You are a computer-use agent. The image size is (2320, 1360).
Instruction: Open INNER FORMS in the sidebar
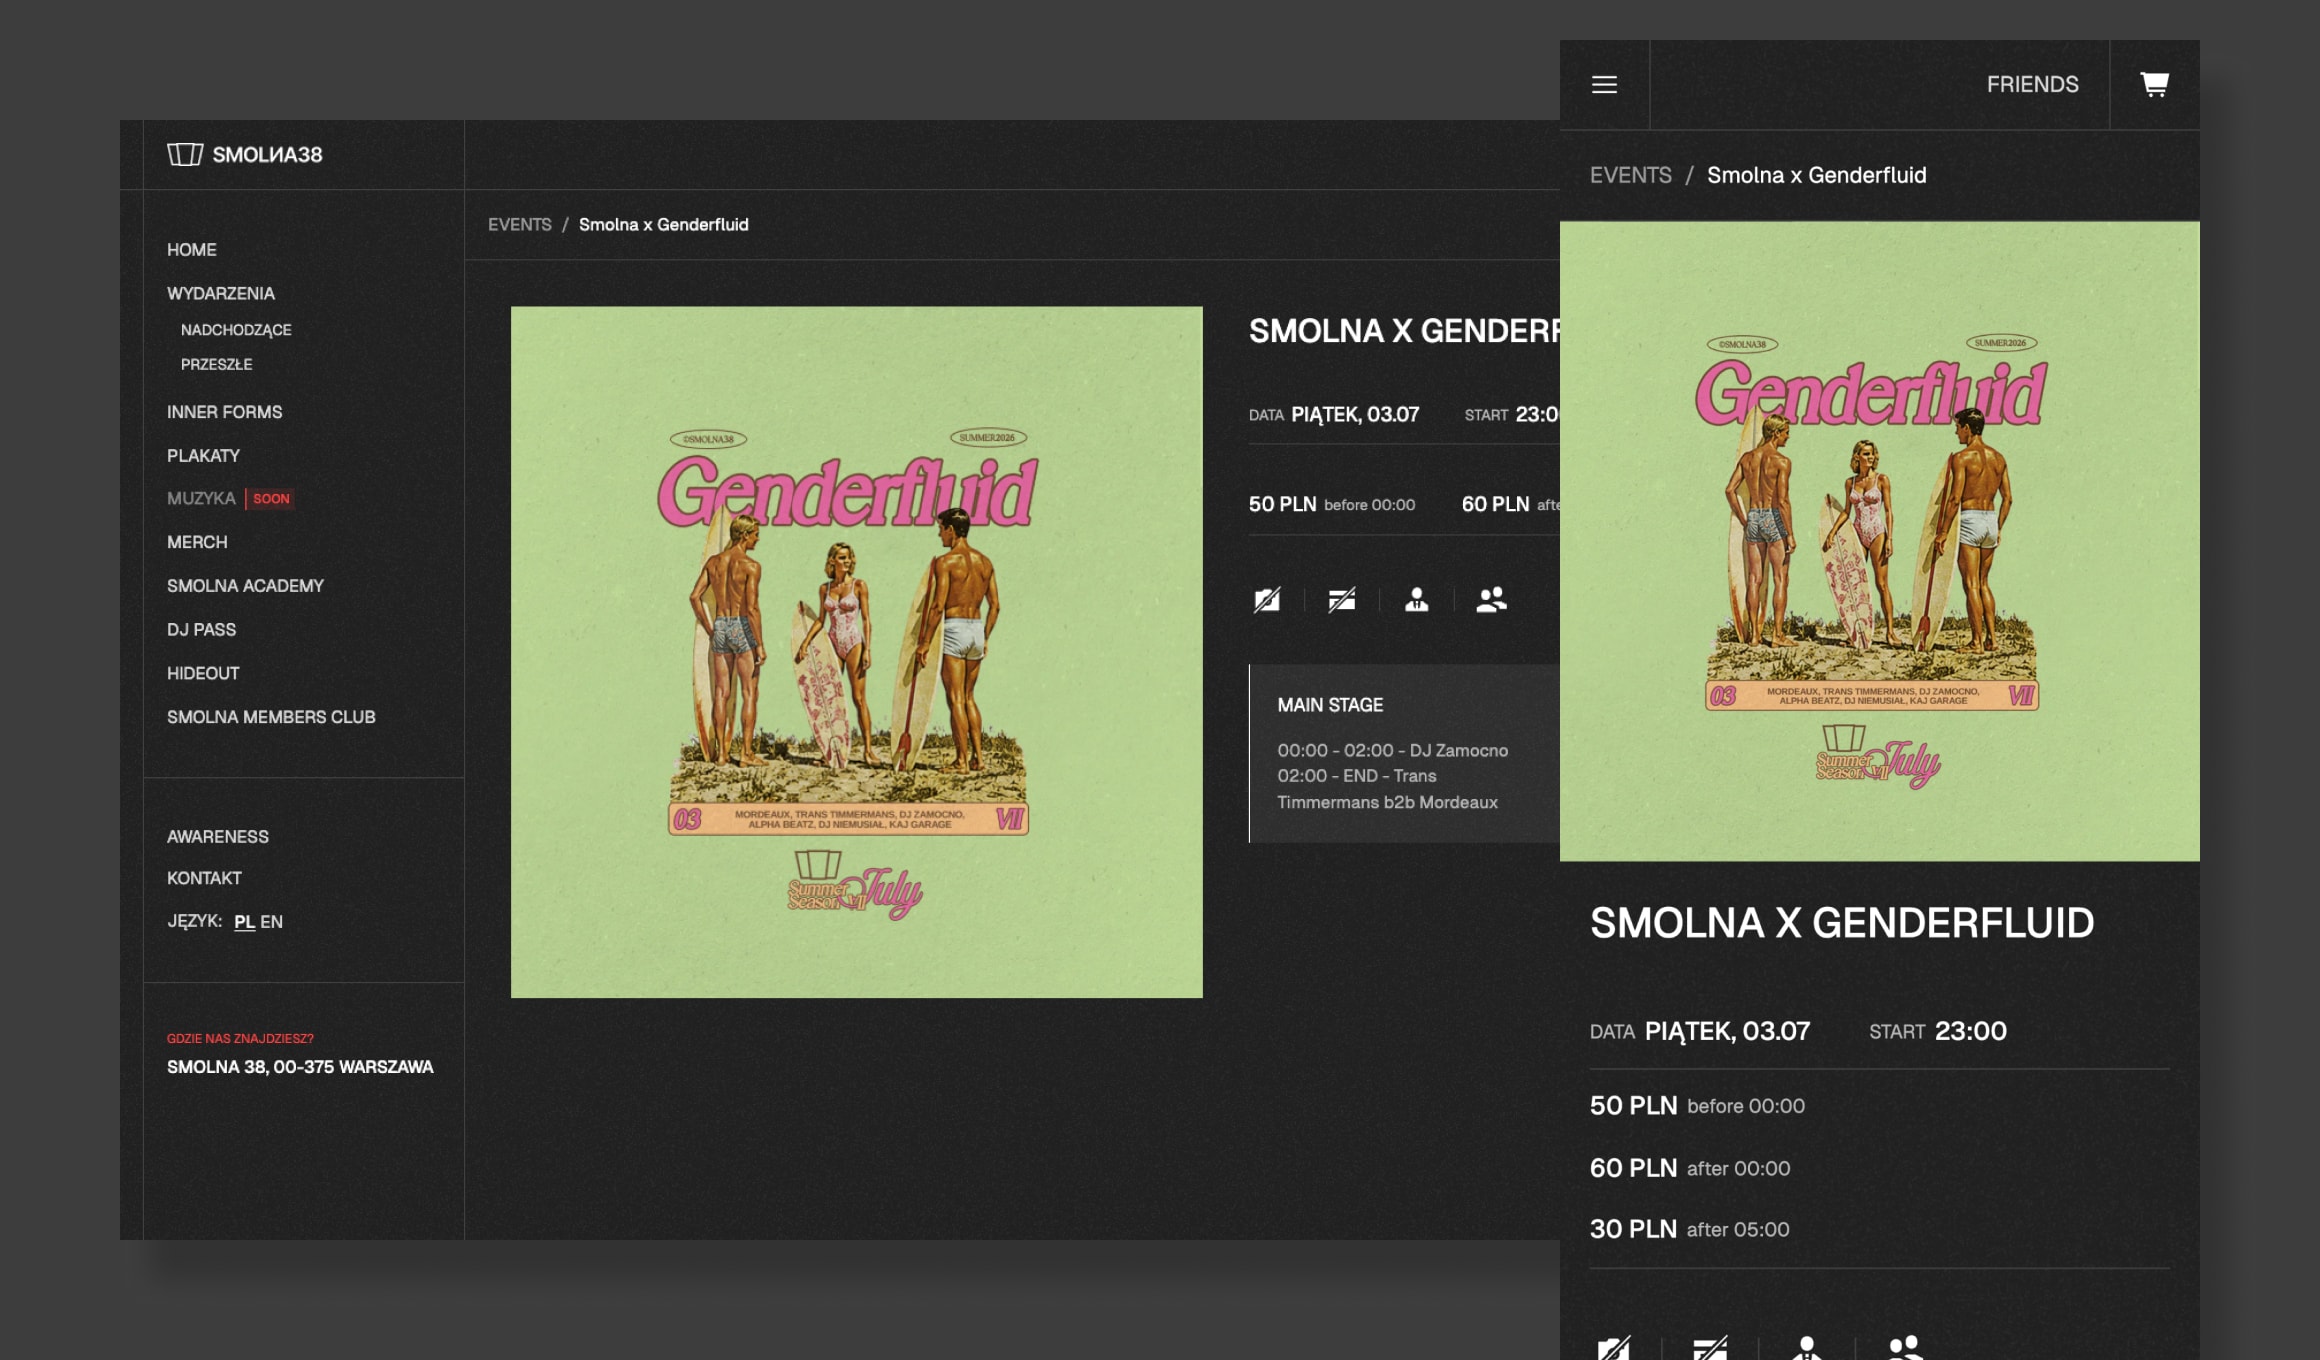tap(225, 412)
